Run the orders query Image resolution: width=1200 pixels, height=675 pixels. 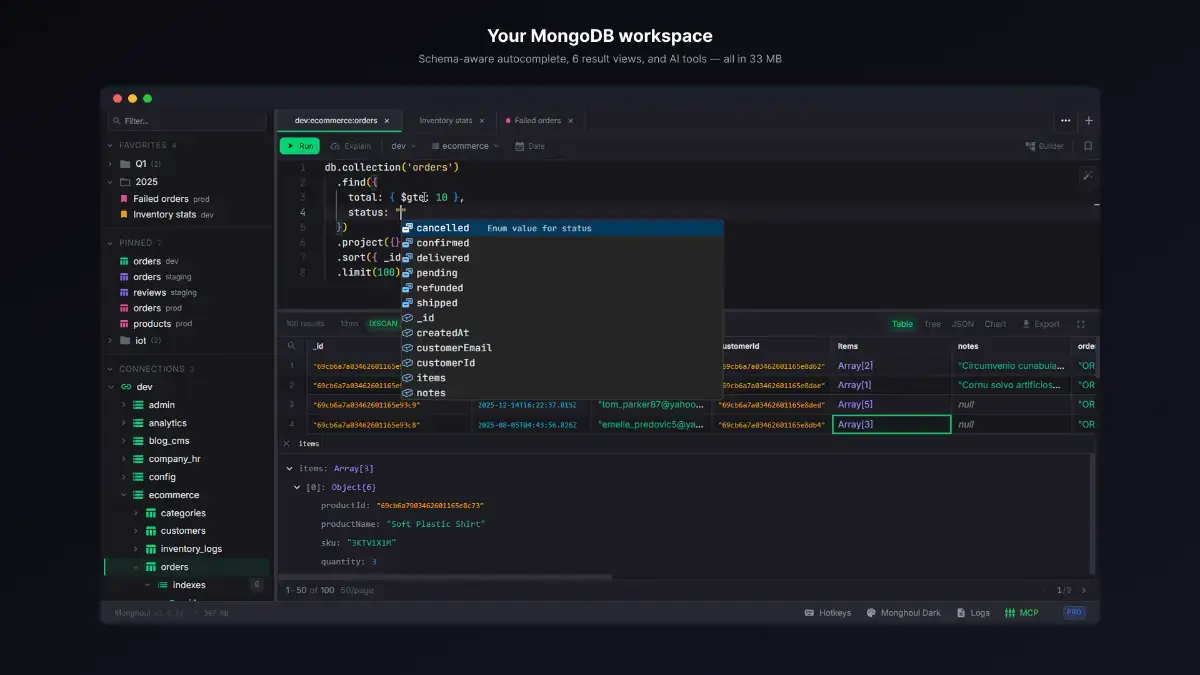[299, 145]
